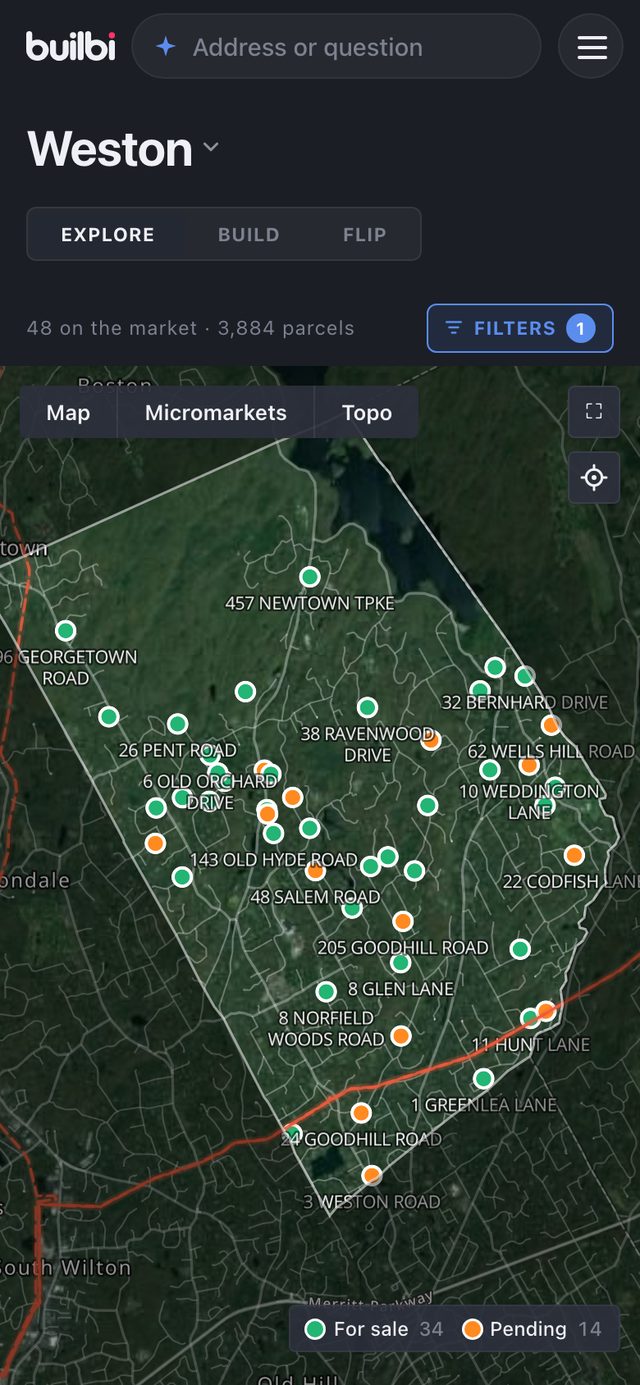Switch to the EXPLORE tab
The height and width of the screenshot is (1385, 640).
click(108, 234)
